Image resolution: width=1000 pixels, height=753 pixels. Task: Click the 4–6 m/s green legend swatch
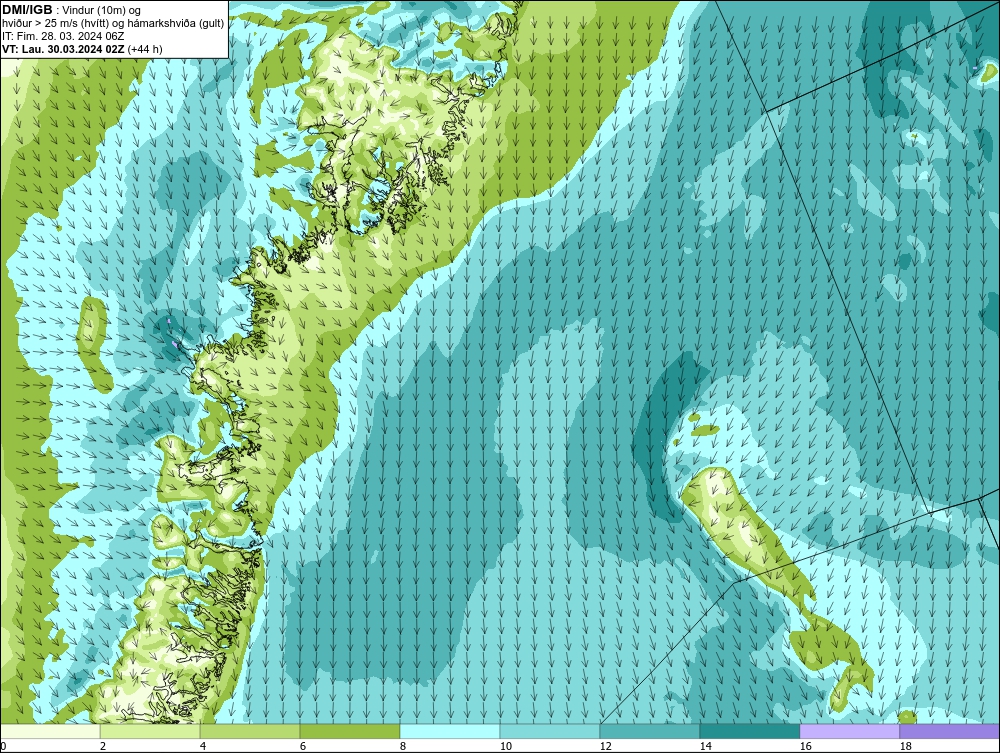[250, 731]
